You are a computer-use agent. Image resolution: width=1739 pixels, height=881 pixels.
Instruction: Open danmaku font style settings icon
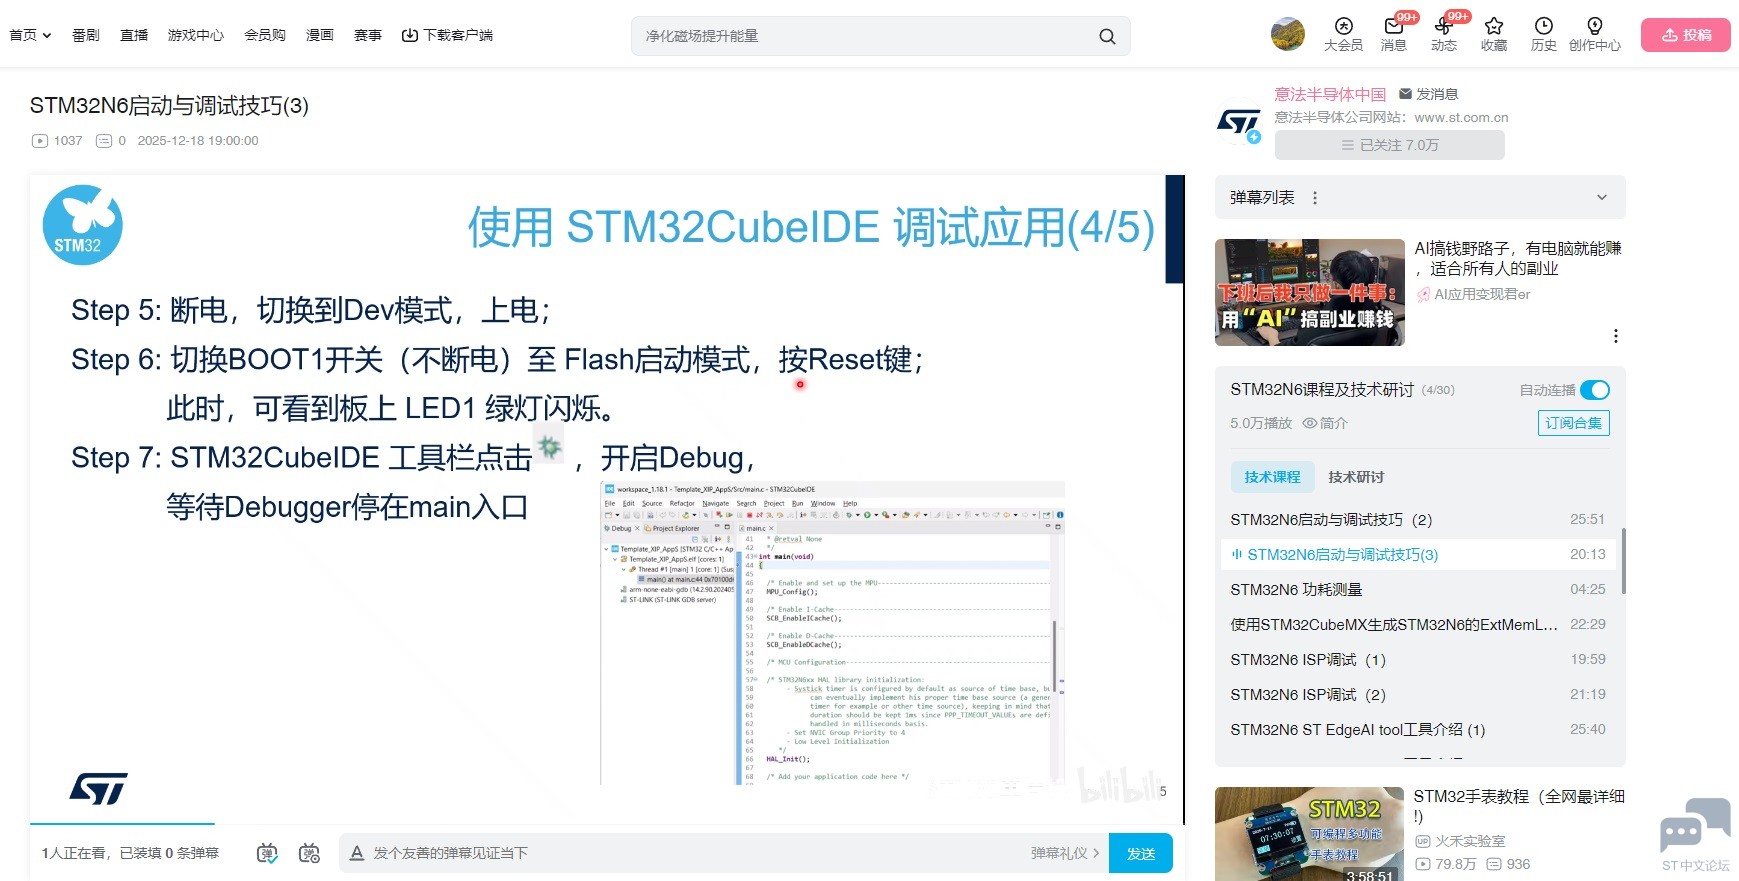tap(357, 853)
